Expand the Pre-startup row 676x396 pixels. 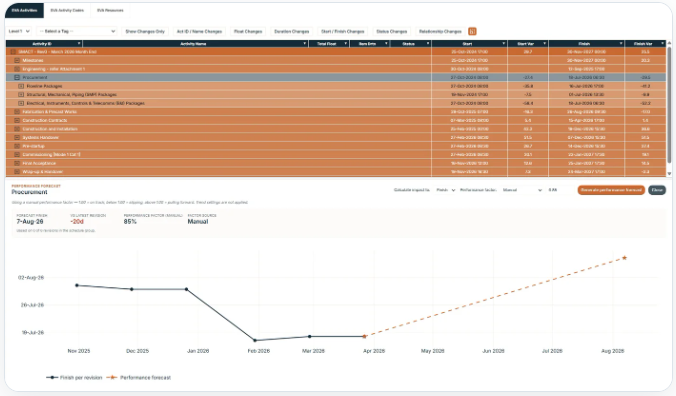click(17, 146)
